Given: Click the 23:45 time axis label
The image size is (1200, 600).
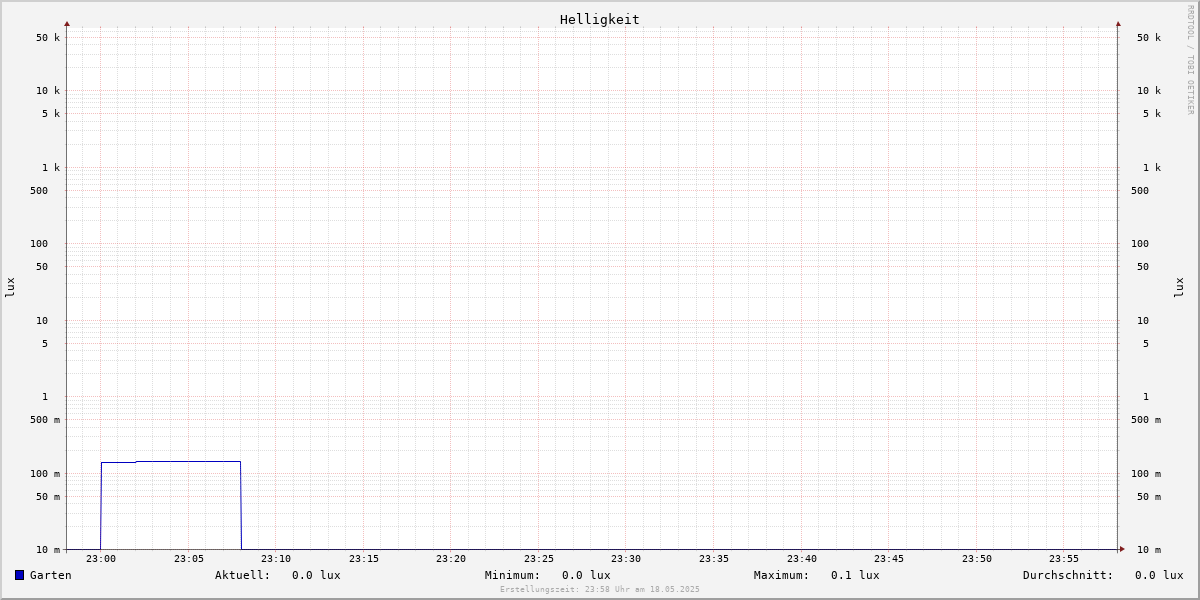Looking at the screenshot, I should click(x=889, y=559).
